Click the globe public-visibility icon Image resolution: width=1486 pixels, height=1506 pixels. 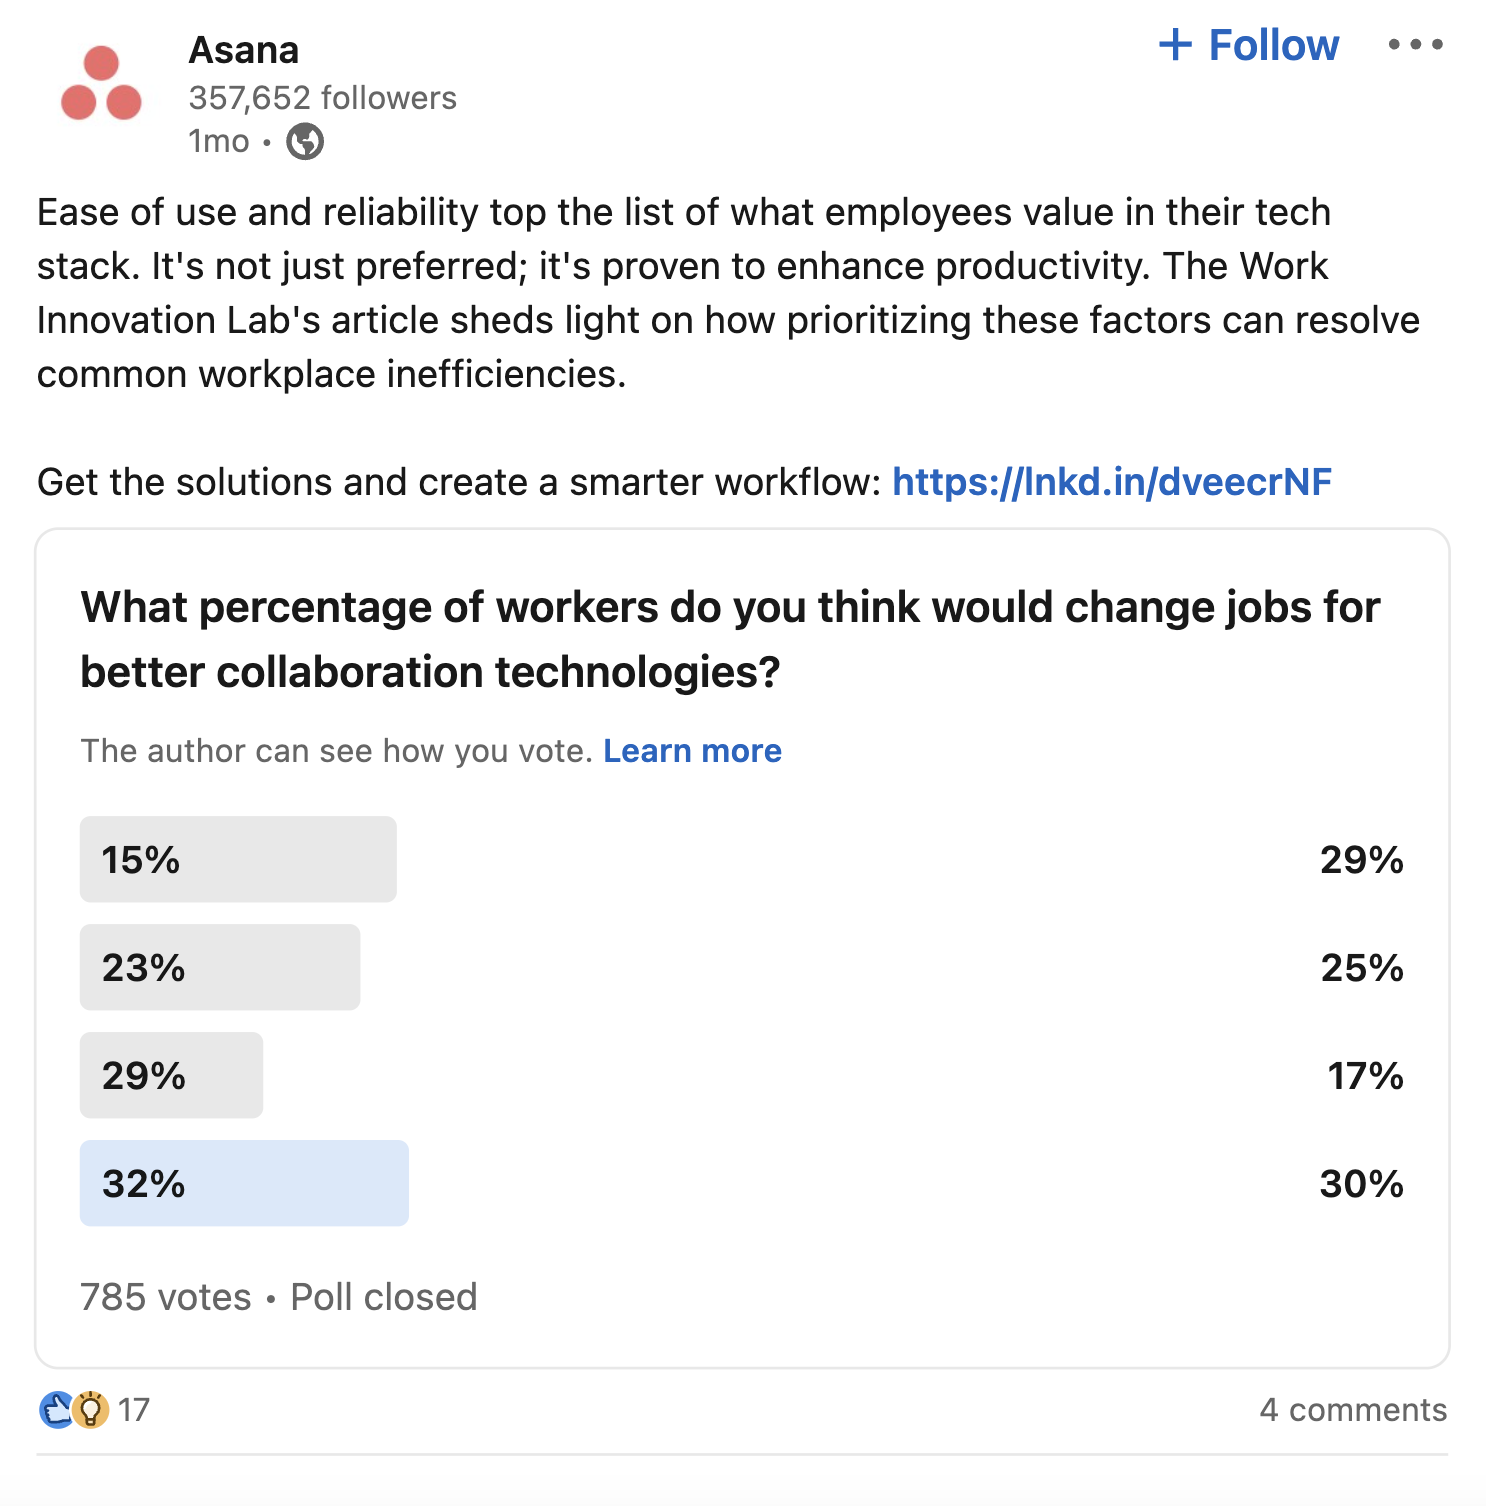coord(303,142)
